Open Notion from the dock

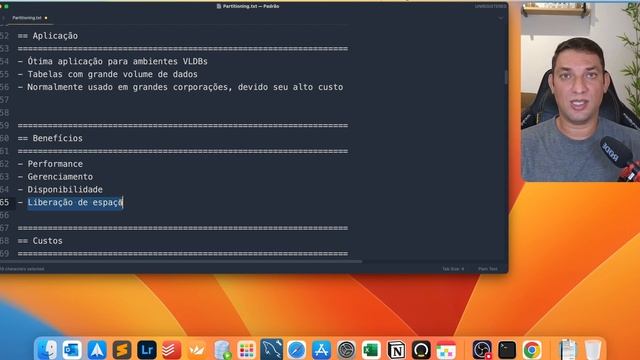(396, 350)
